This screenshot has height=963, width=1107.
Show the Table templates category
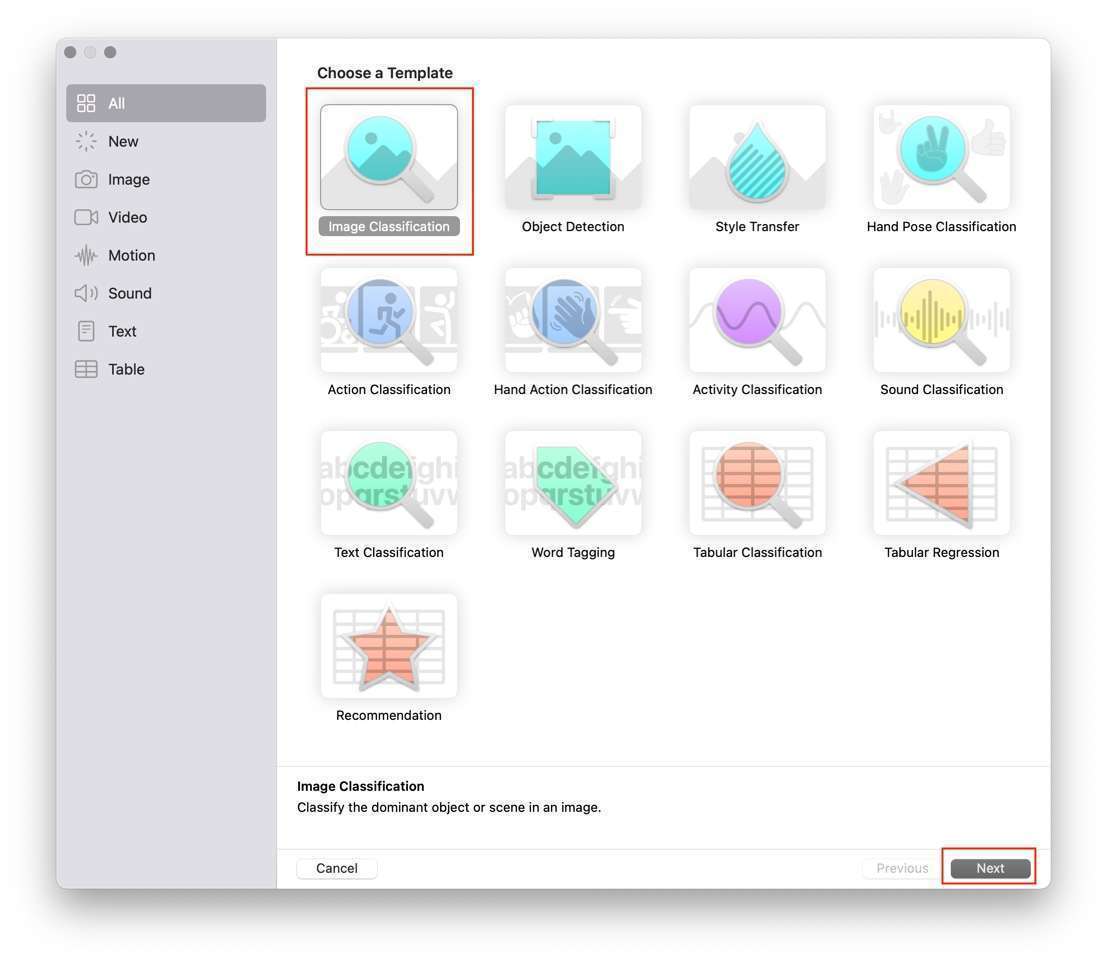pos(126,370)
